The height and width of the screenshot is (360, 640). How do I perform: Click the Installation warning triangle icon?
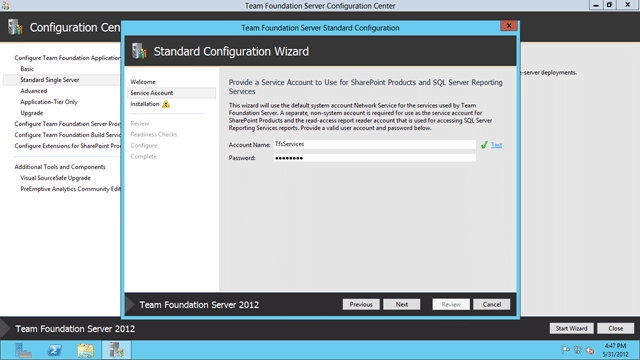pyautogui.click(x=166, y=104)
